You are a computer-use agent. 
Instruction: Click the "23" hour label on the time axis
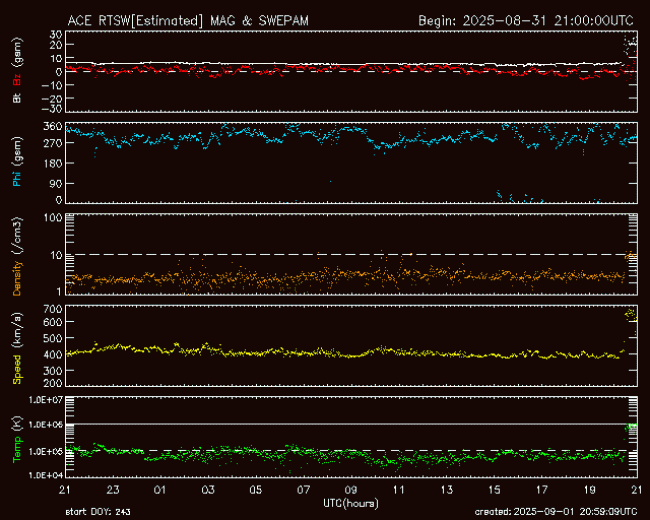(113, 490)
